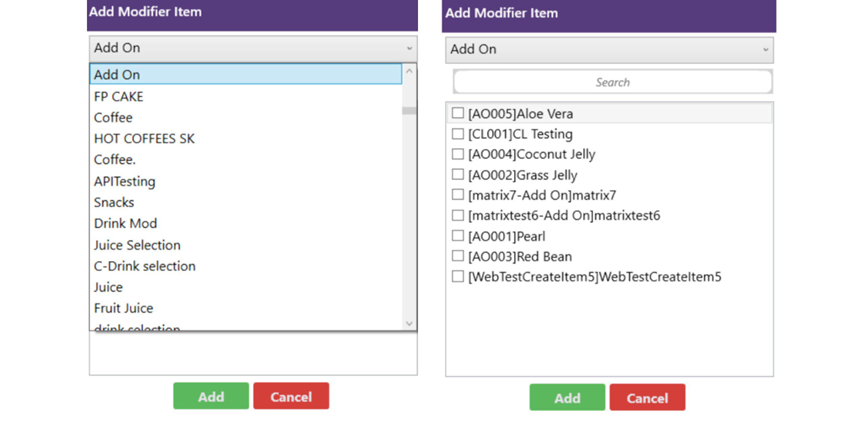863x422 pixels.
Task: Enable the Pearl modifier checkbox
Action: 458,236
